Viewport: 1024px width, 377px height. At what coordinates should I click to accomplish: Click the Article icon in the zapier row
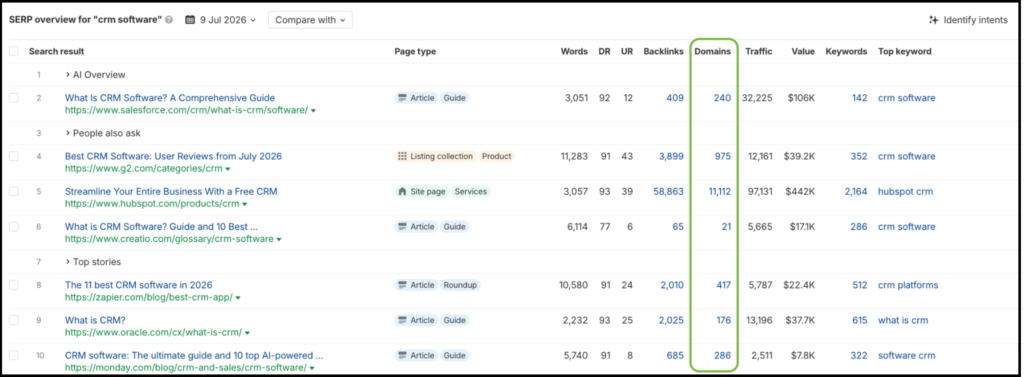pyautogui.click(x=402, y=285)
